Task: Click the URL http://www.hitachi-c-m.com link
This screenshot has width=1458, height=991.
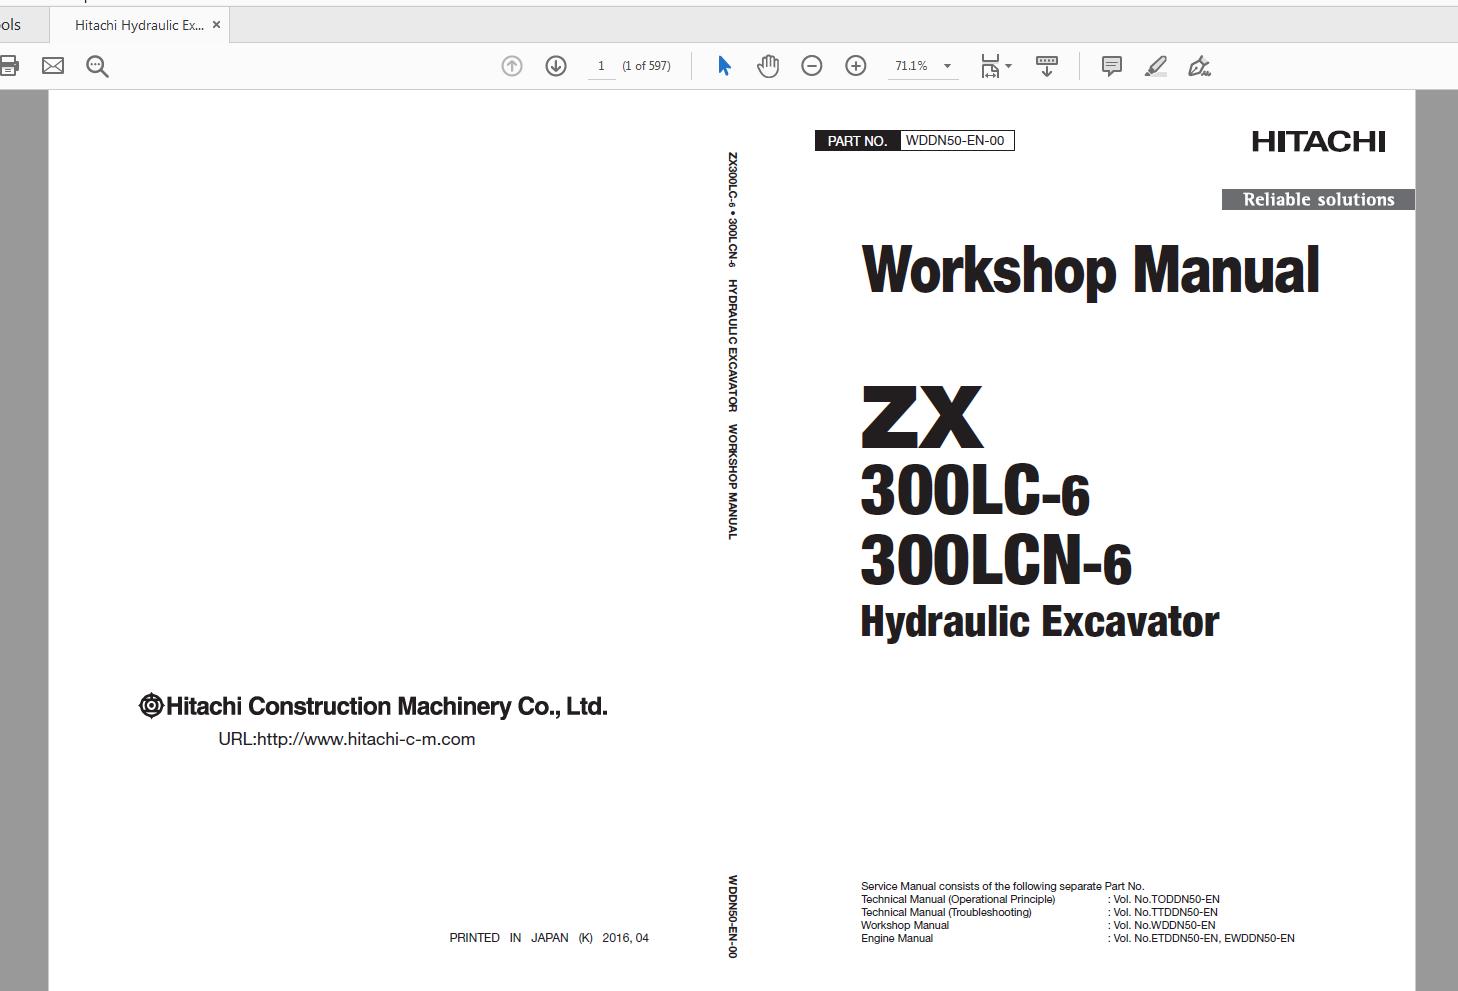Action: (347, 740)
